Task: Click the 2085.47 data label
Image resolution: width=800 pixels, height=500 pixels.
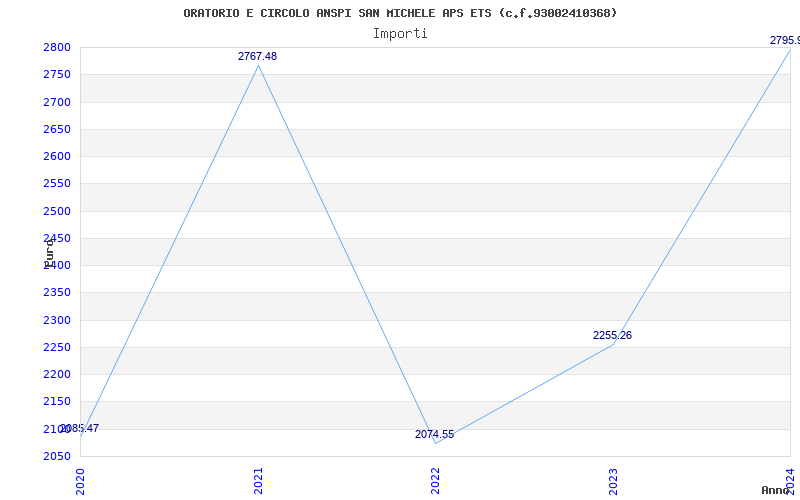Action: point(80,429)
